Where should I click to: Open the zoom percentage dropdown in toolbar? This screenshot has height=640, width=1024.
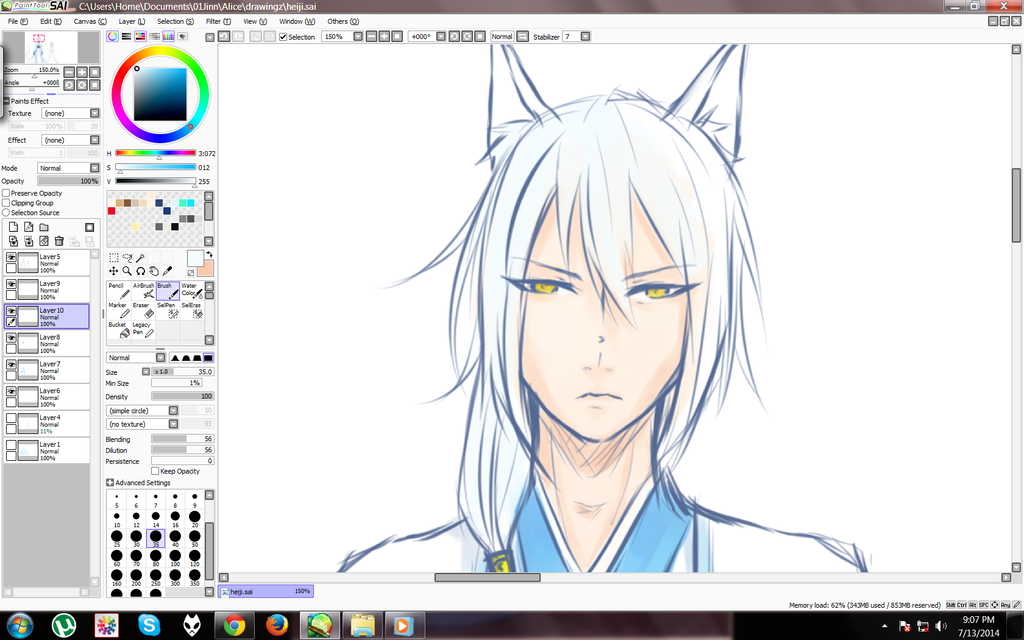[358, 37]
